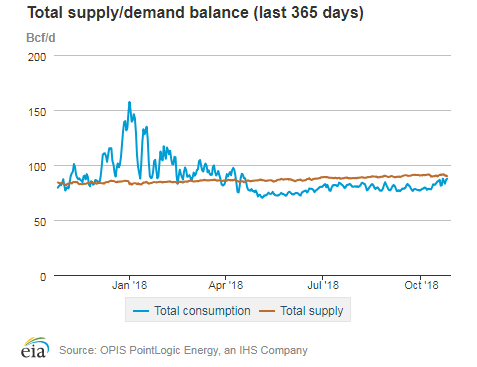Click the y-axis label '50'
The image size is (477, 367).
coord(40,222)
